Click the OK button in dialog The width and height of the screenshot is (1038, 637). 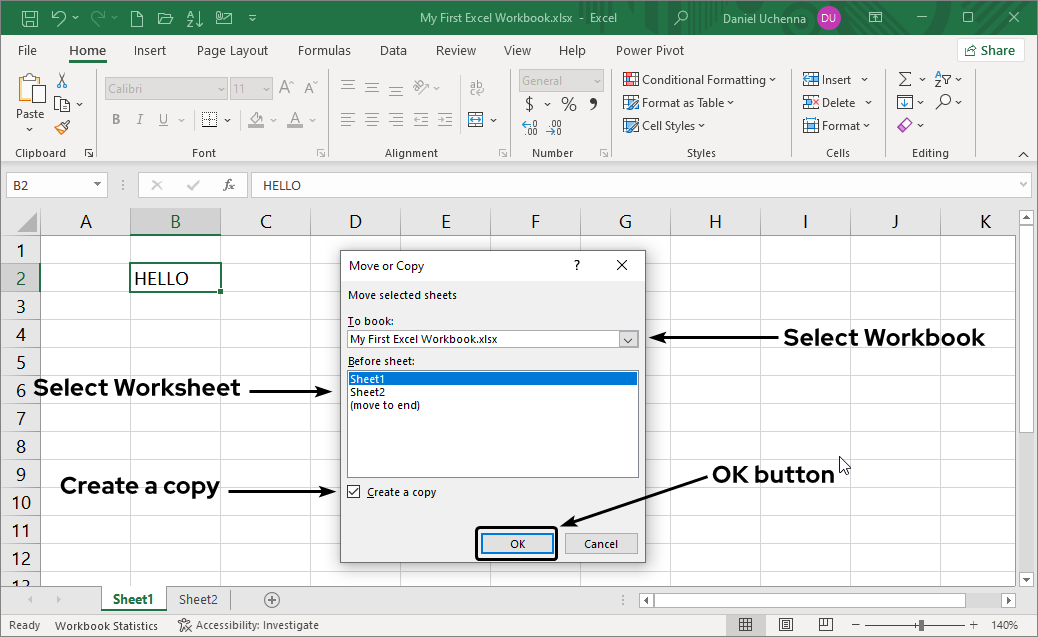(x=516, y=543)
